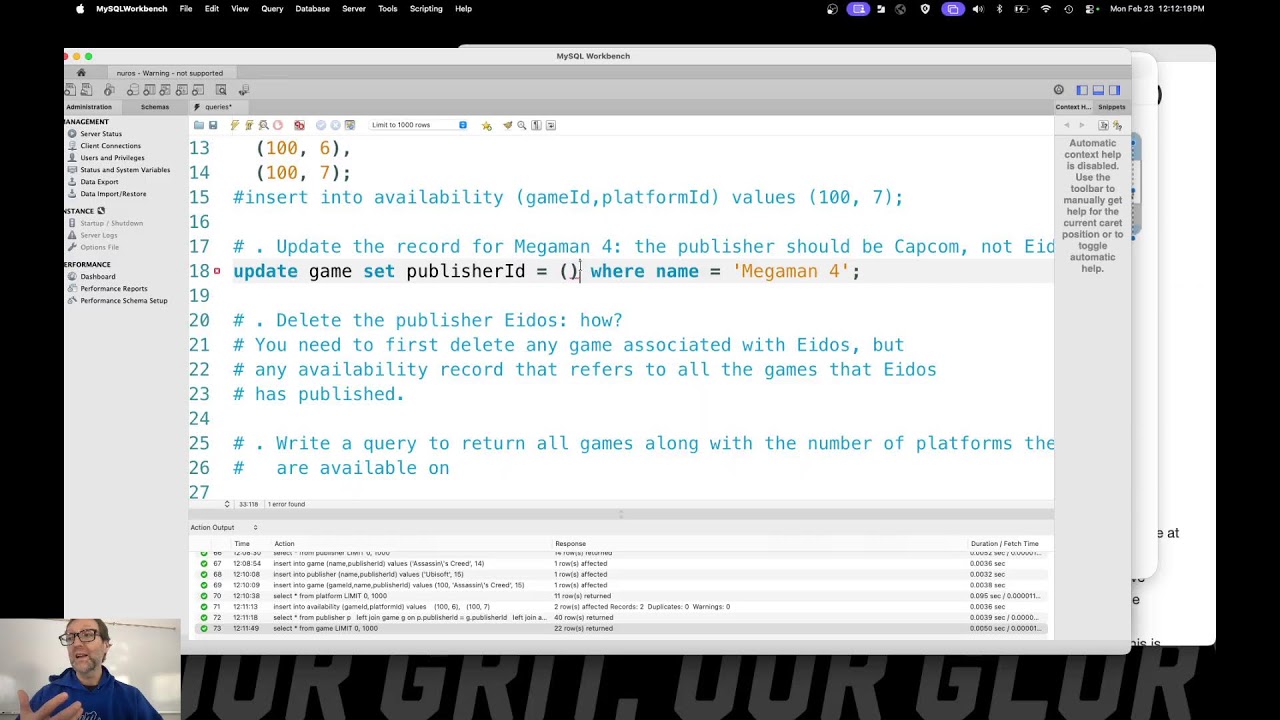Viewport: 1280px width, 720px height.
Task: Run Explain on the current statement
Action: pos(264,125)
